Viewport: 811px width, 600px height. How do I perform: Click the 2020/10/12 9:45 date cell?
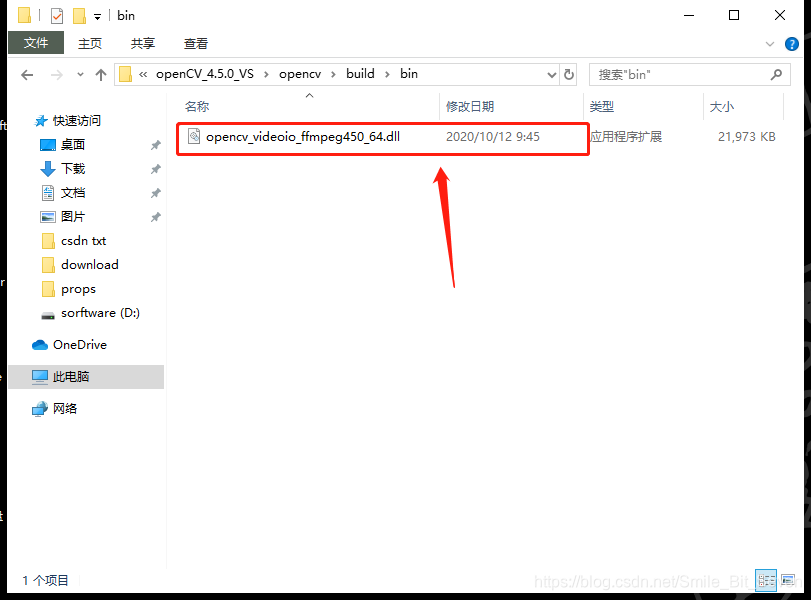click(493, 137)
